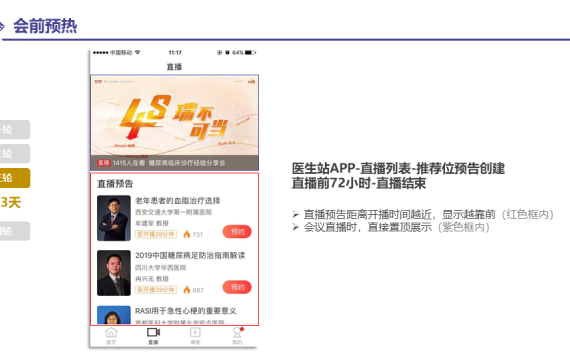Click 牟建军 教授 speaker name

pyautogui.click(x=152, y=223)
